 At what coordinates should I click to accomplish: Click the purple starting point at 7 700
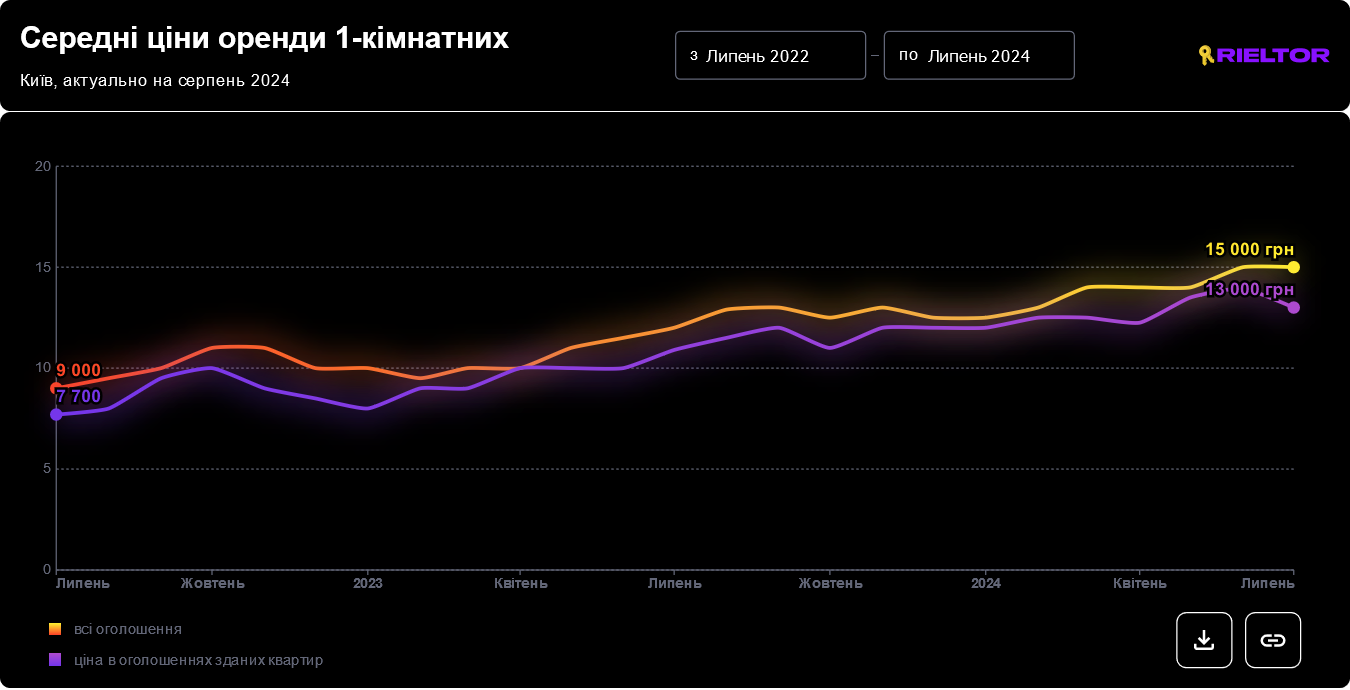coord(56,413)
